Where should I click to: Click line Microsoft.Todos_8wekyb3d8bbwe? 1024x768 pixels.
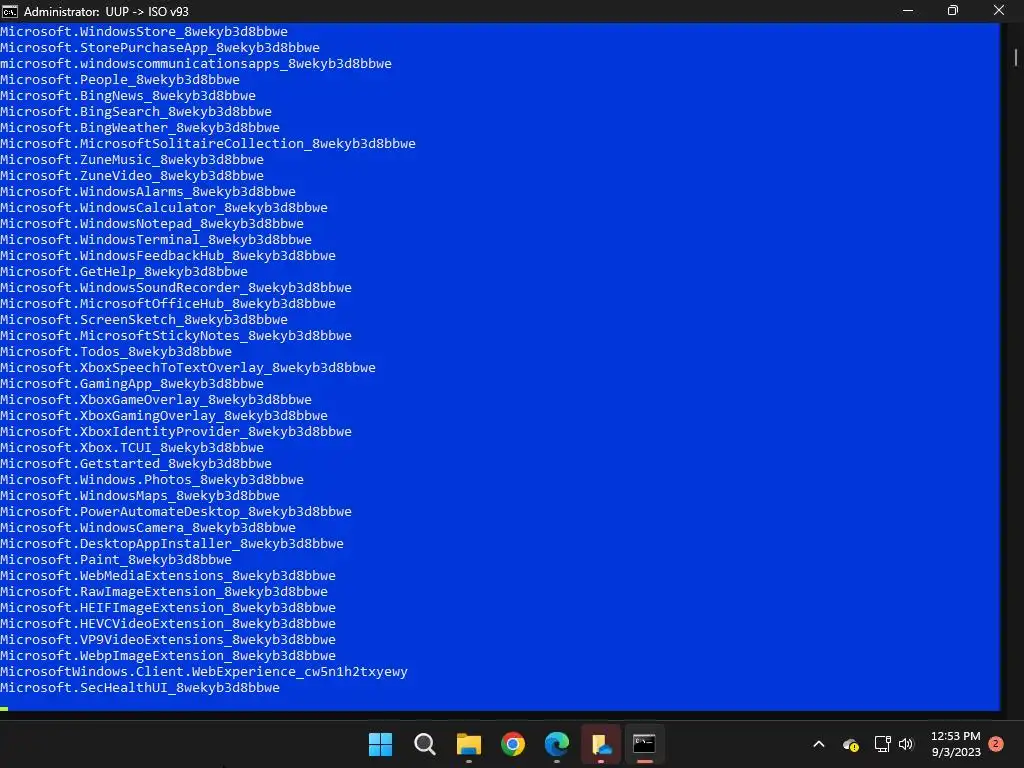116,351
